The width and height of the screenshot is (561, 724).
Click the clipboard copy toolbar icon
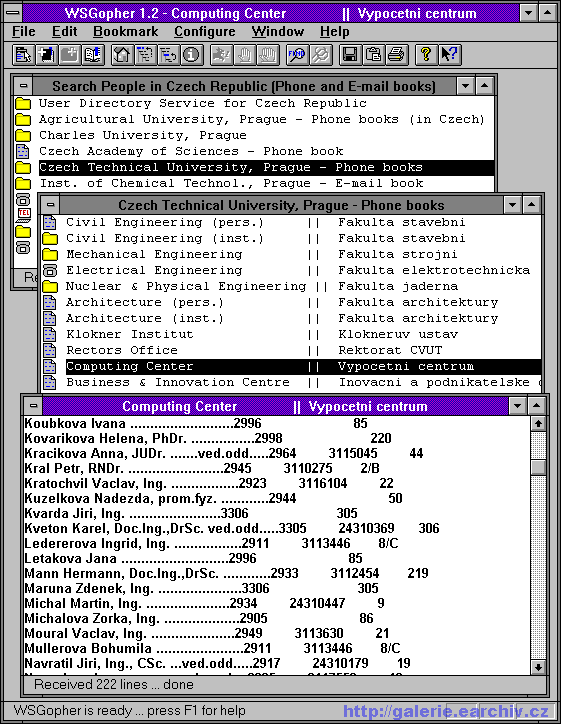(373, 55)
